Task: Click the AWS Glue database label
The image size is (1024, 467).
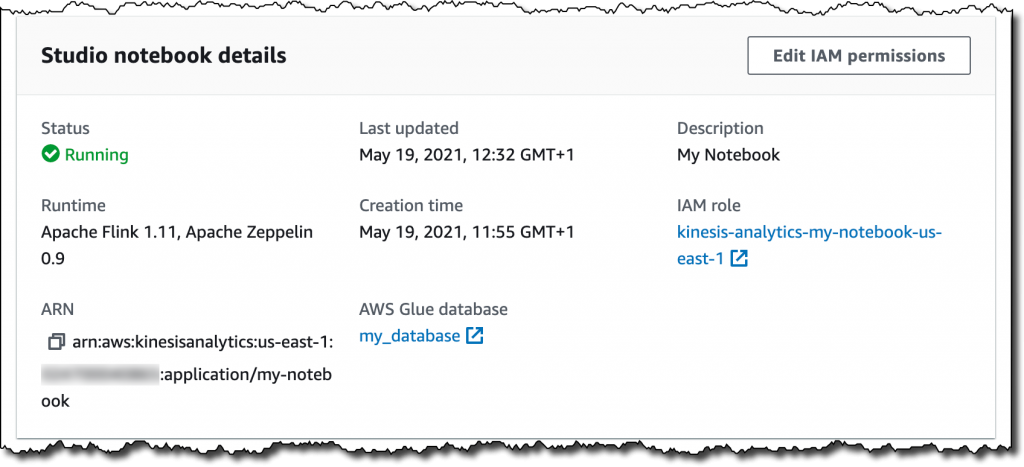Action: point(433,309)
